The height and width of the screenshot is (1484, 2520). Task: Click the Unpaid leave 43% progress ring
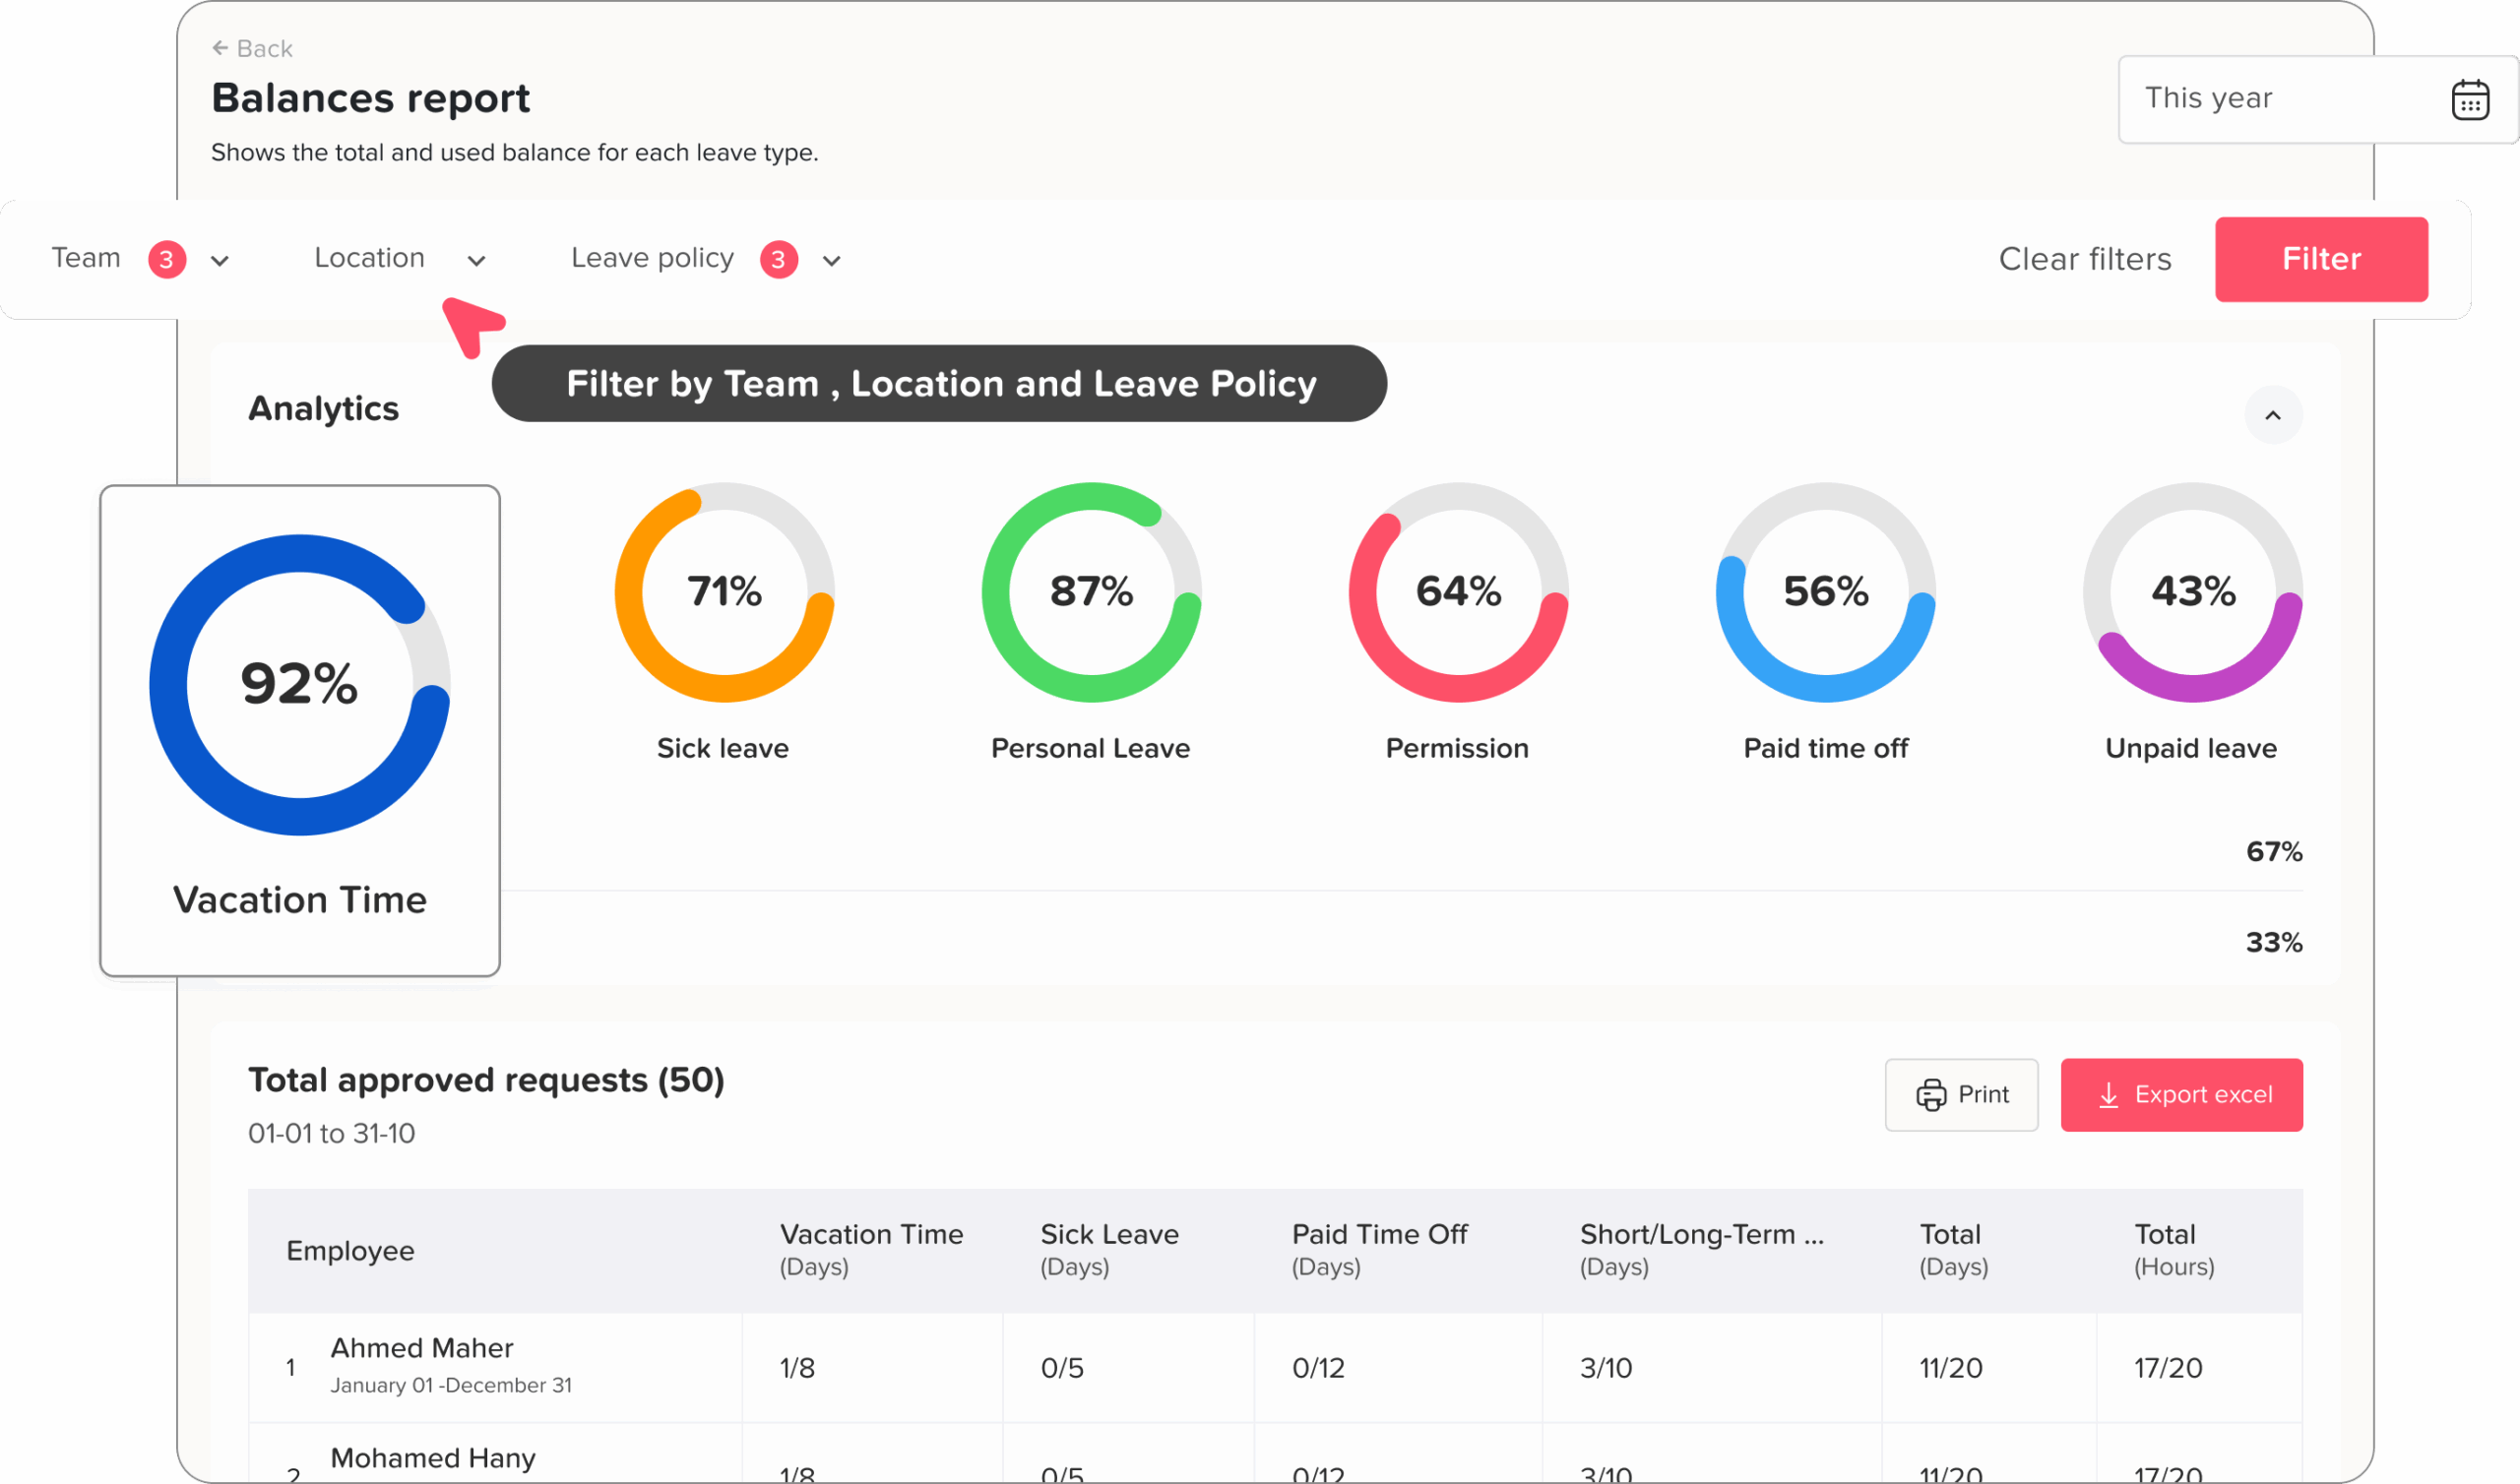[2192, 592]
